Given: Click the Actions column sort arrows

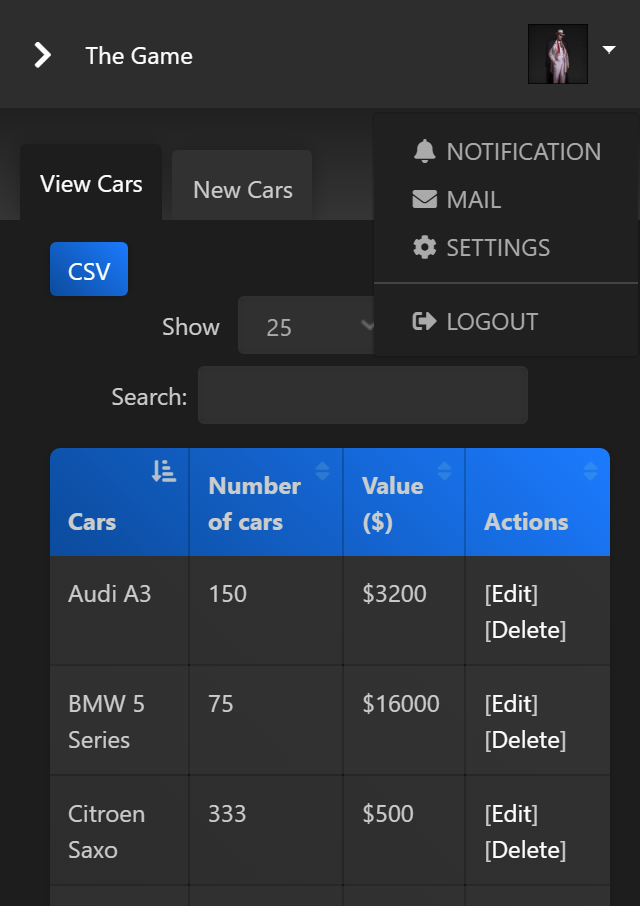Looking at the screenshot, I should click(590, 471).
